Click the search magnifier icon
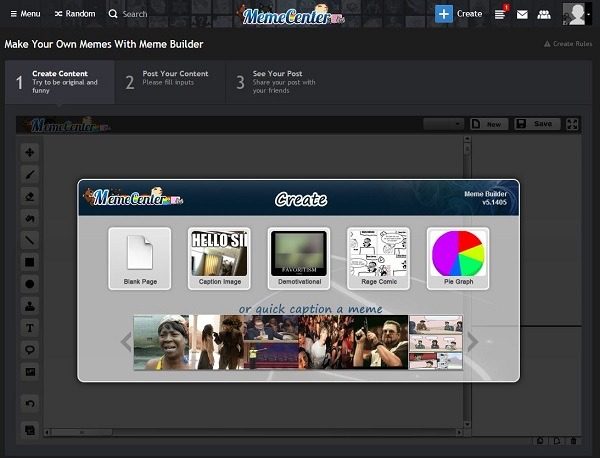 (113, 14)
